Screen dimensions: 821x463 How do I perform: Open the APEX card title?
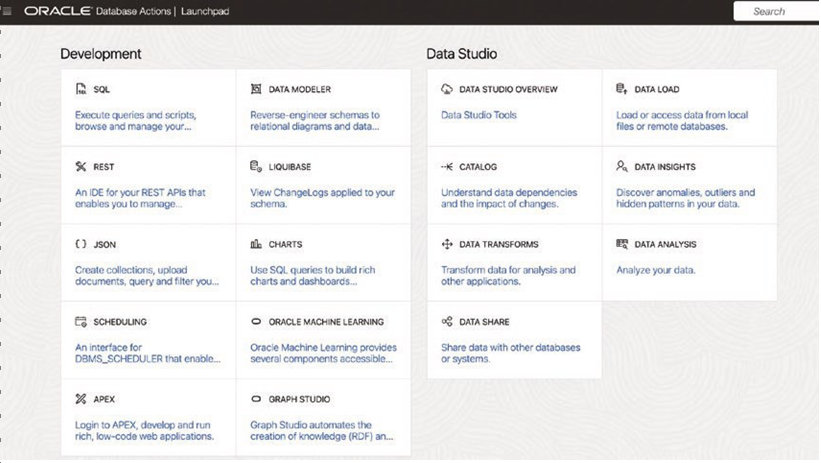point(104,400)
